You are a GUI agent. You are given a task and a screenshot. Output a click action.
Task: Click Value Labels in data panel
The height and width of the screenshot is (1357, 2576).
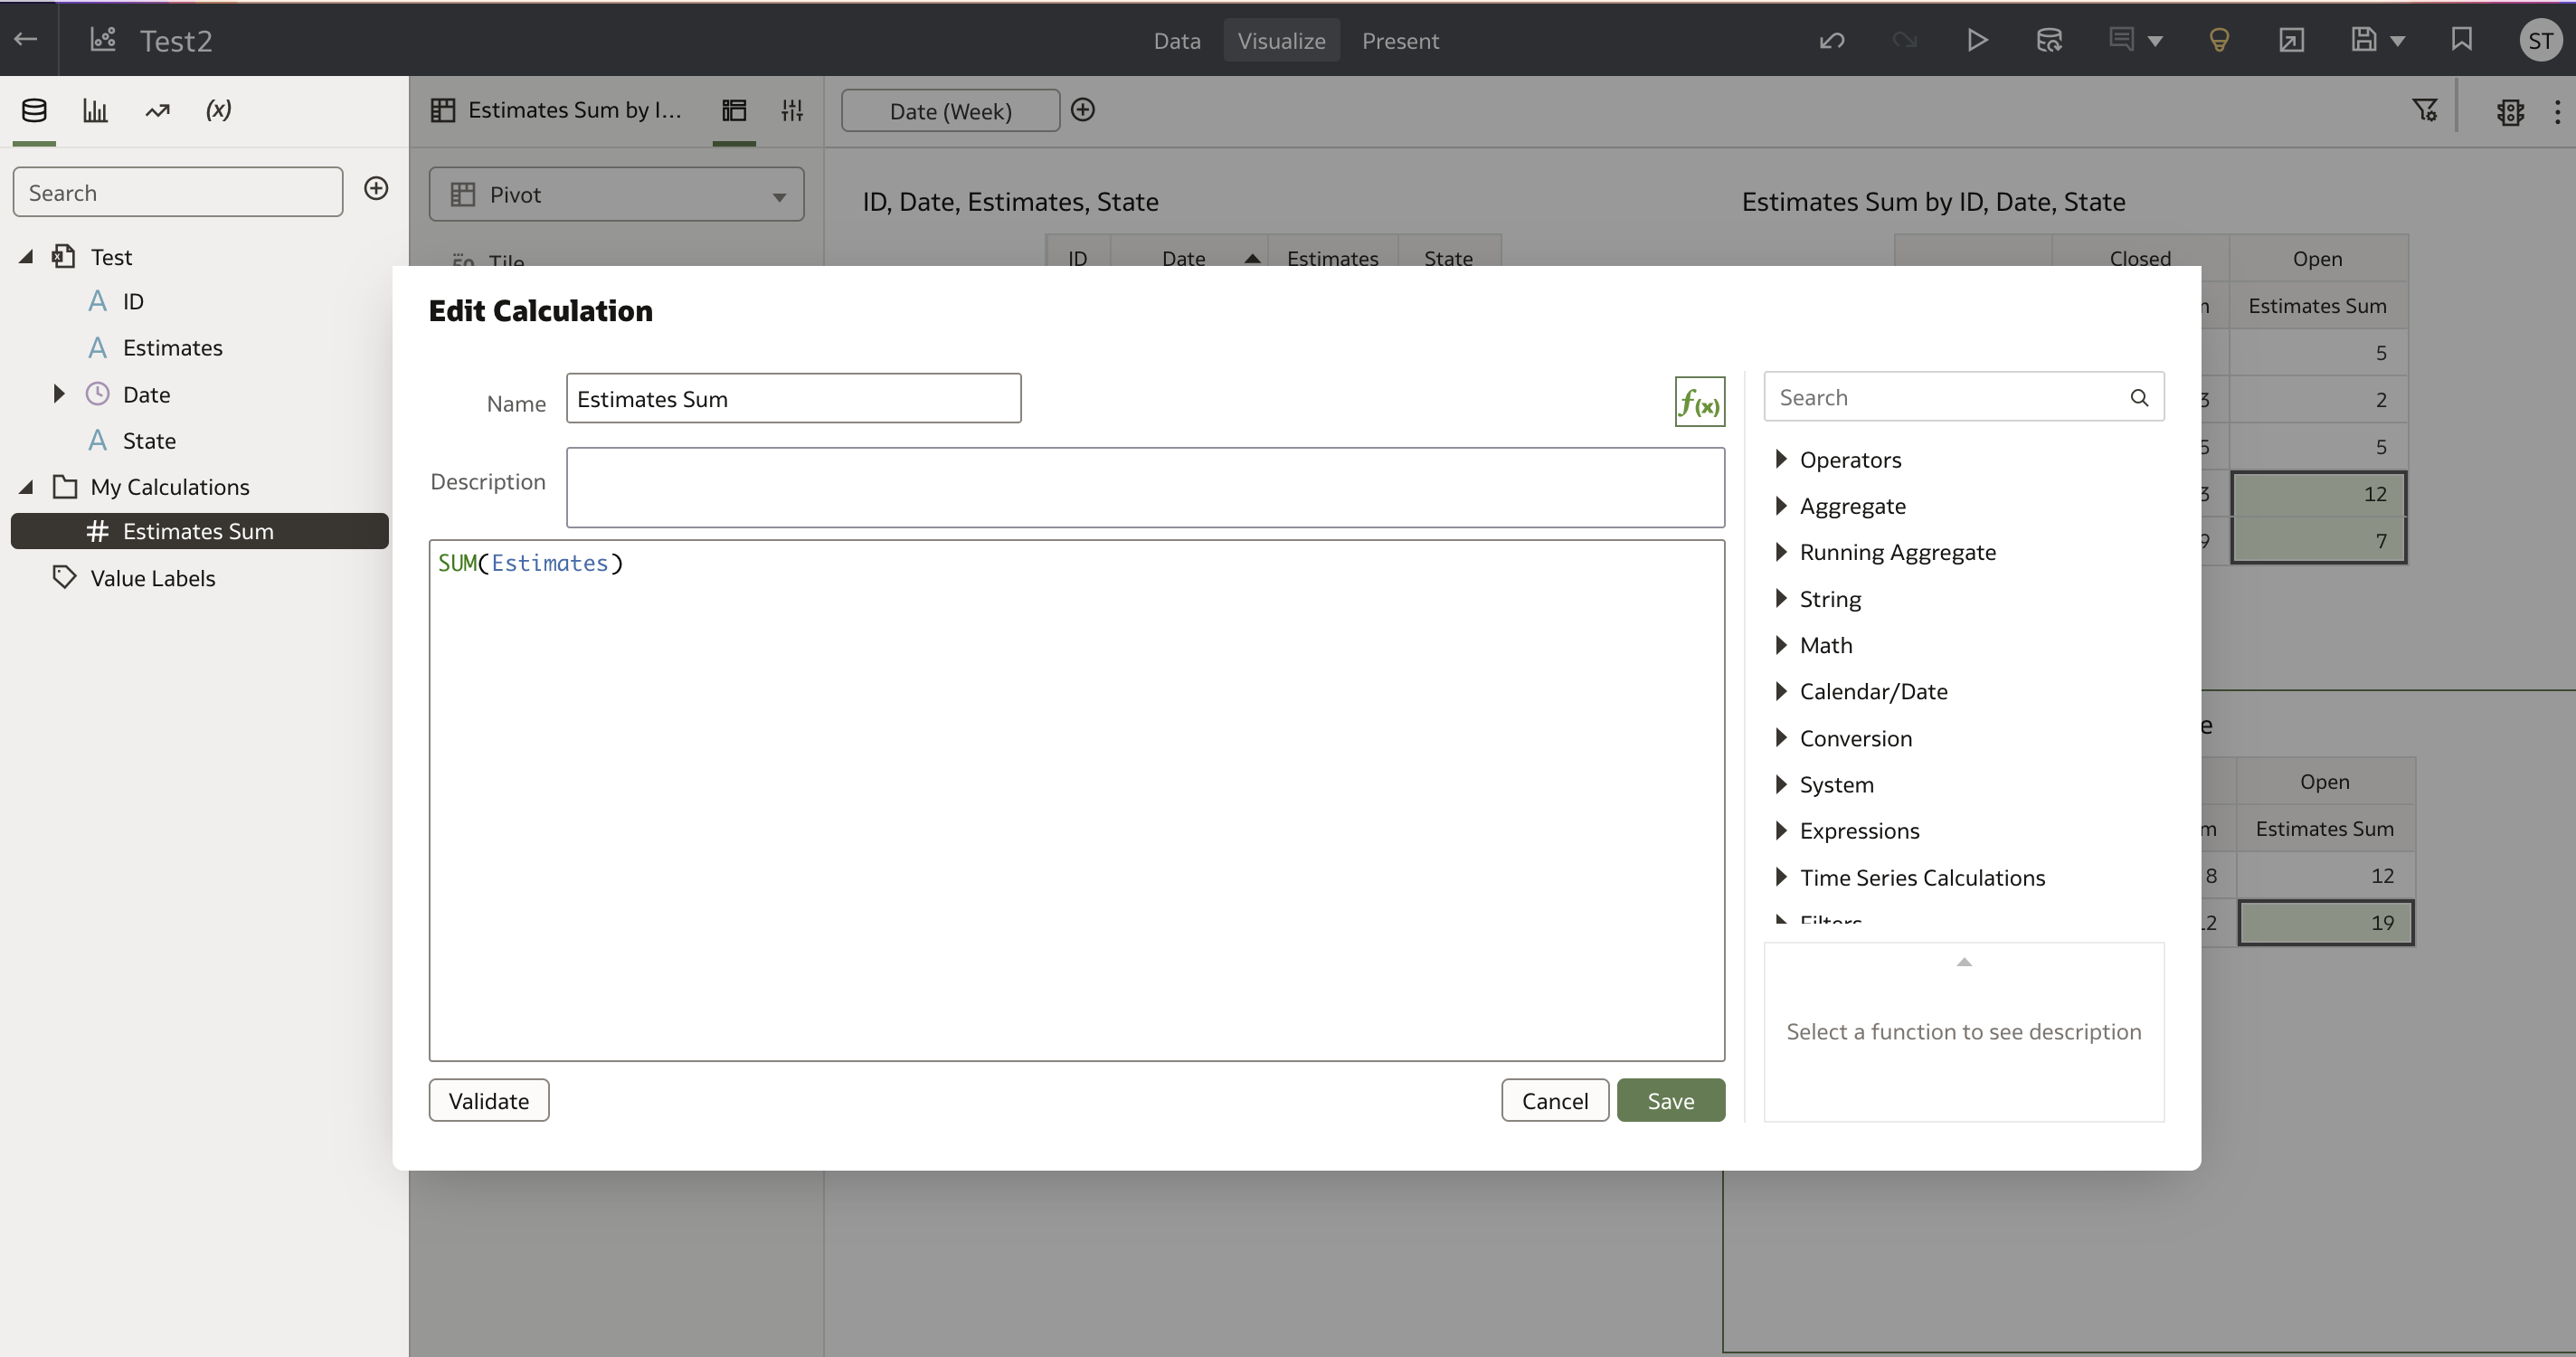coord(152,578)
